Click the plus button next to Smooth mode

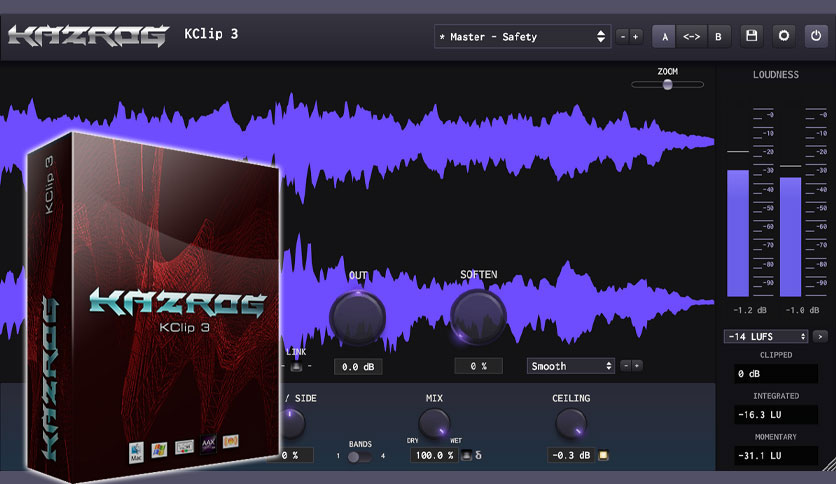point(636,366)
